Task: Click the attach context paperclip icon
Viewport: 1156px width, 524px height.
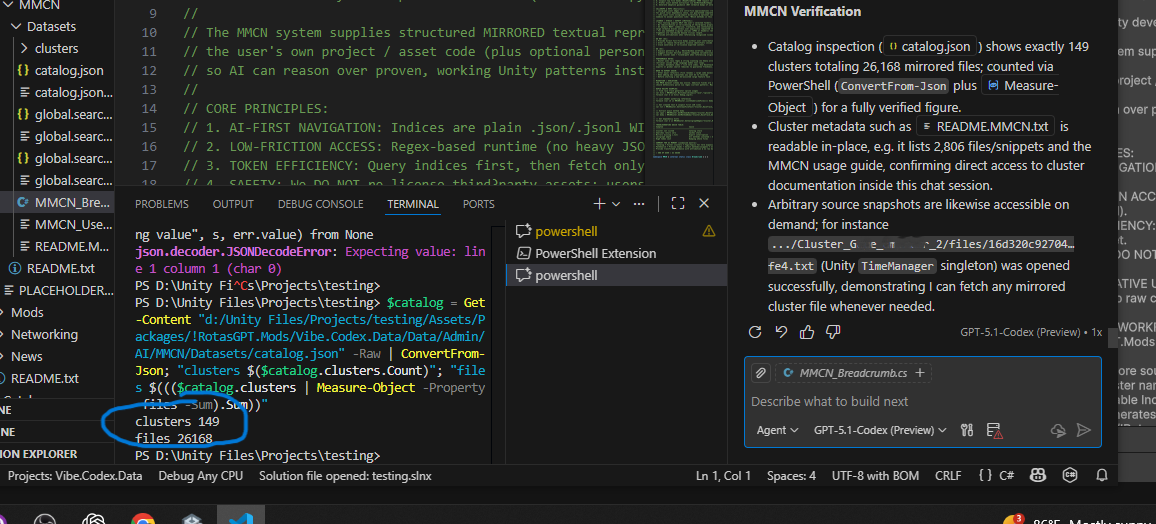Action: 760,373
